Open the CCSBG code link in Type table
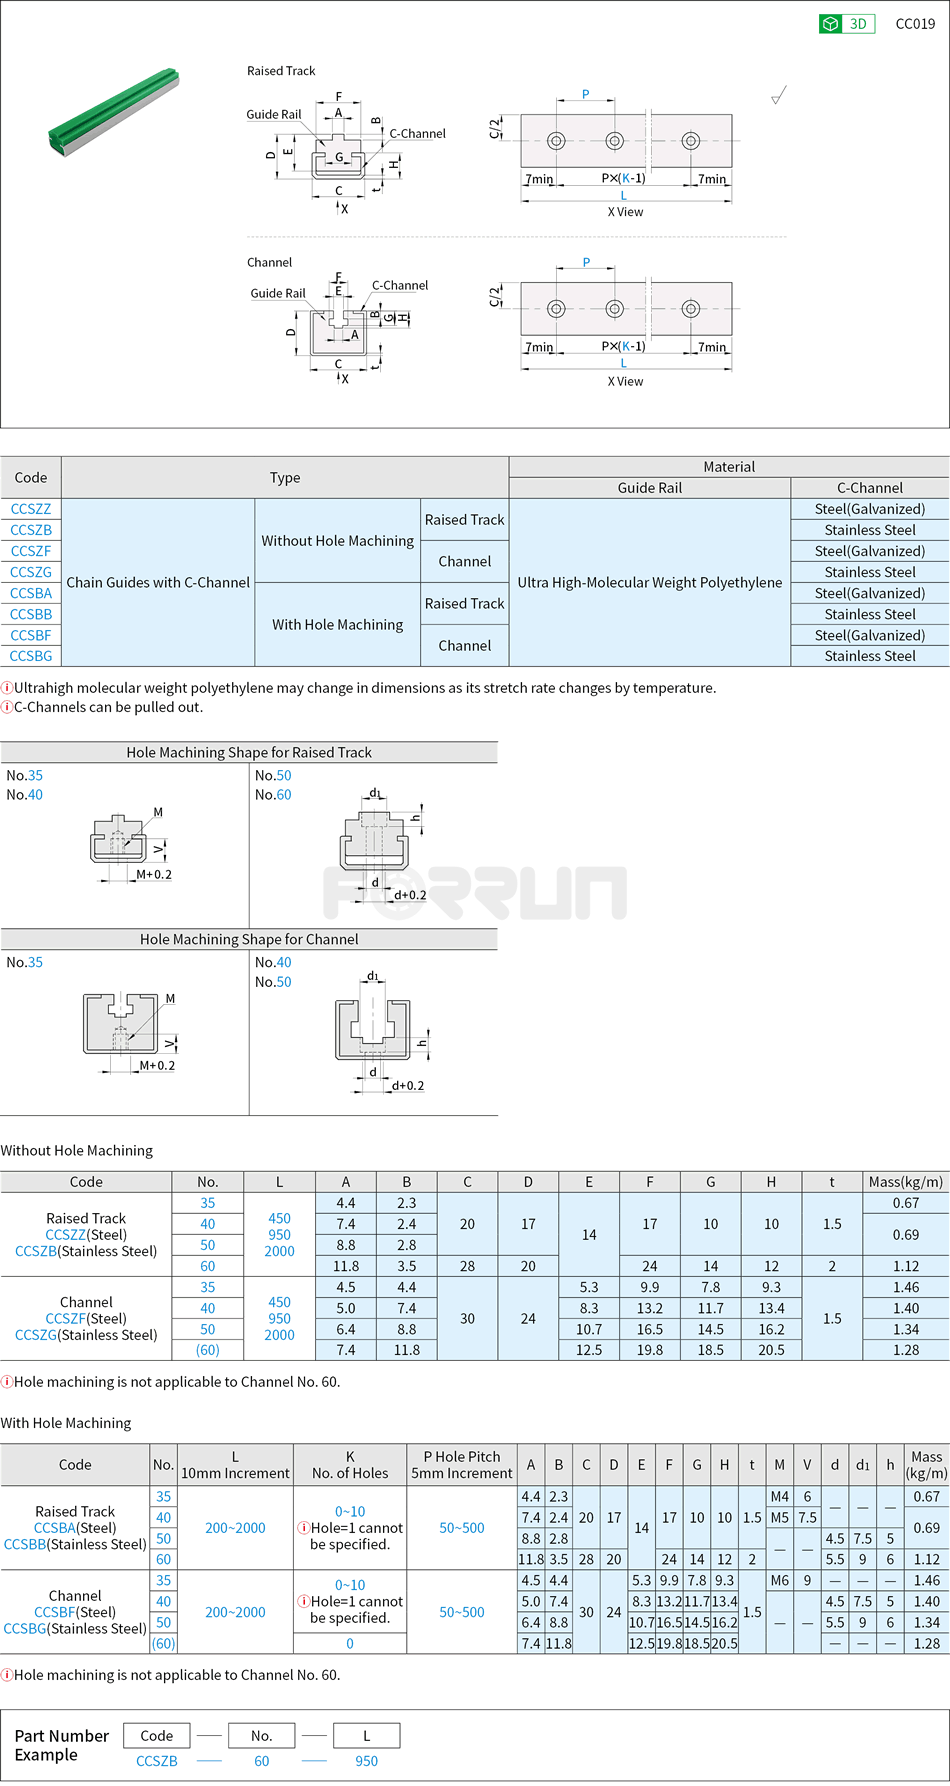 tap(31, 656)
